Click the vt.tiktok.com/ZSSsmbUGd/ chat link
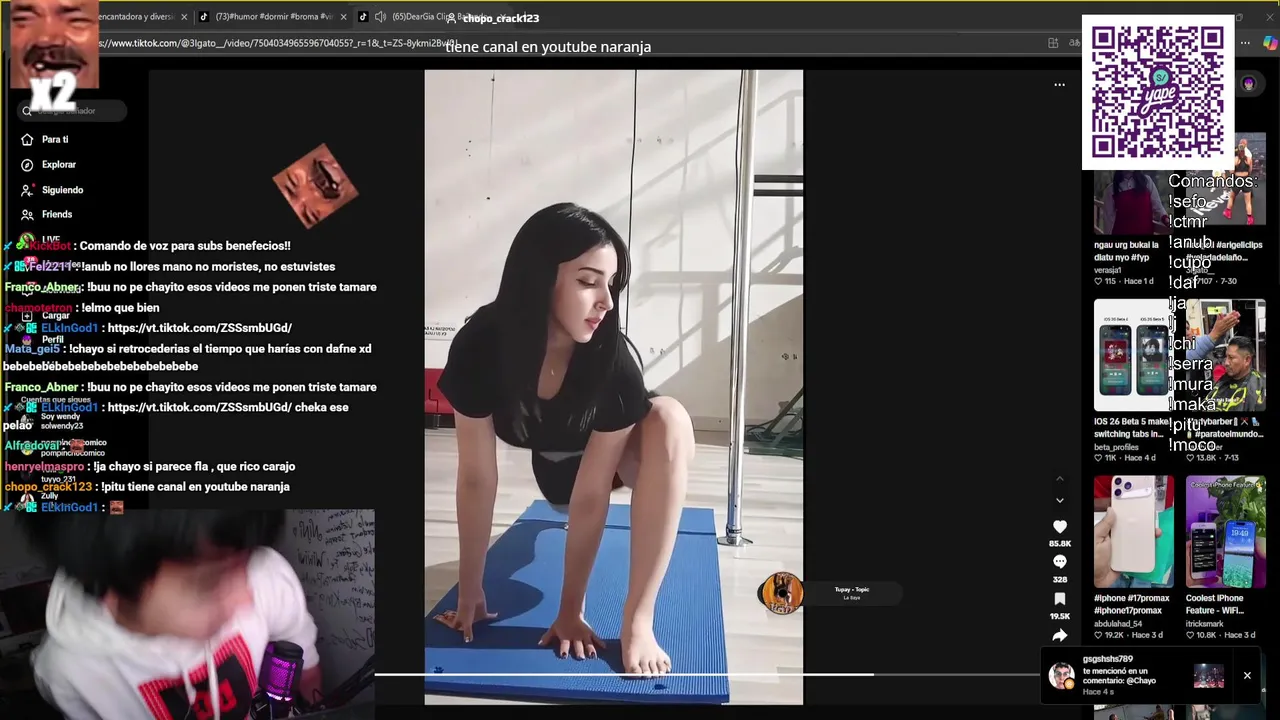This screenshot has height=720, width=1280. click(199, 328)
